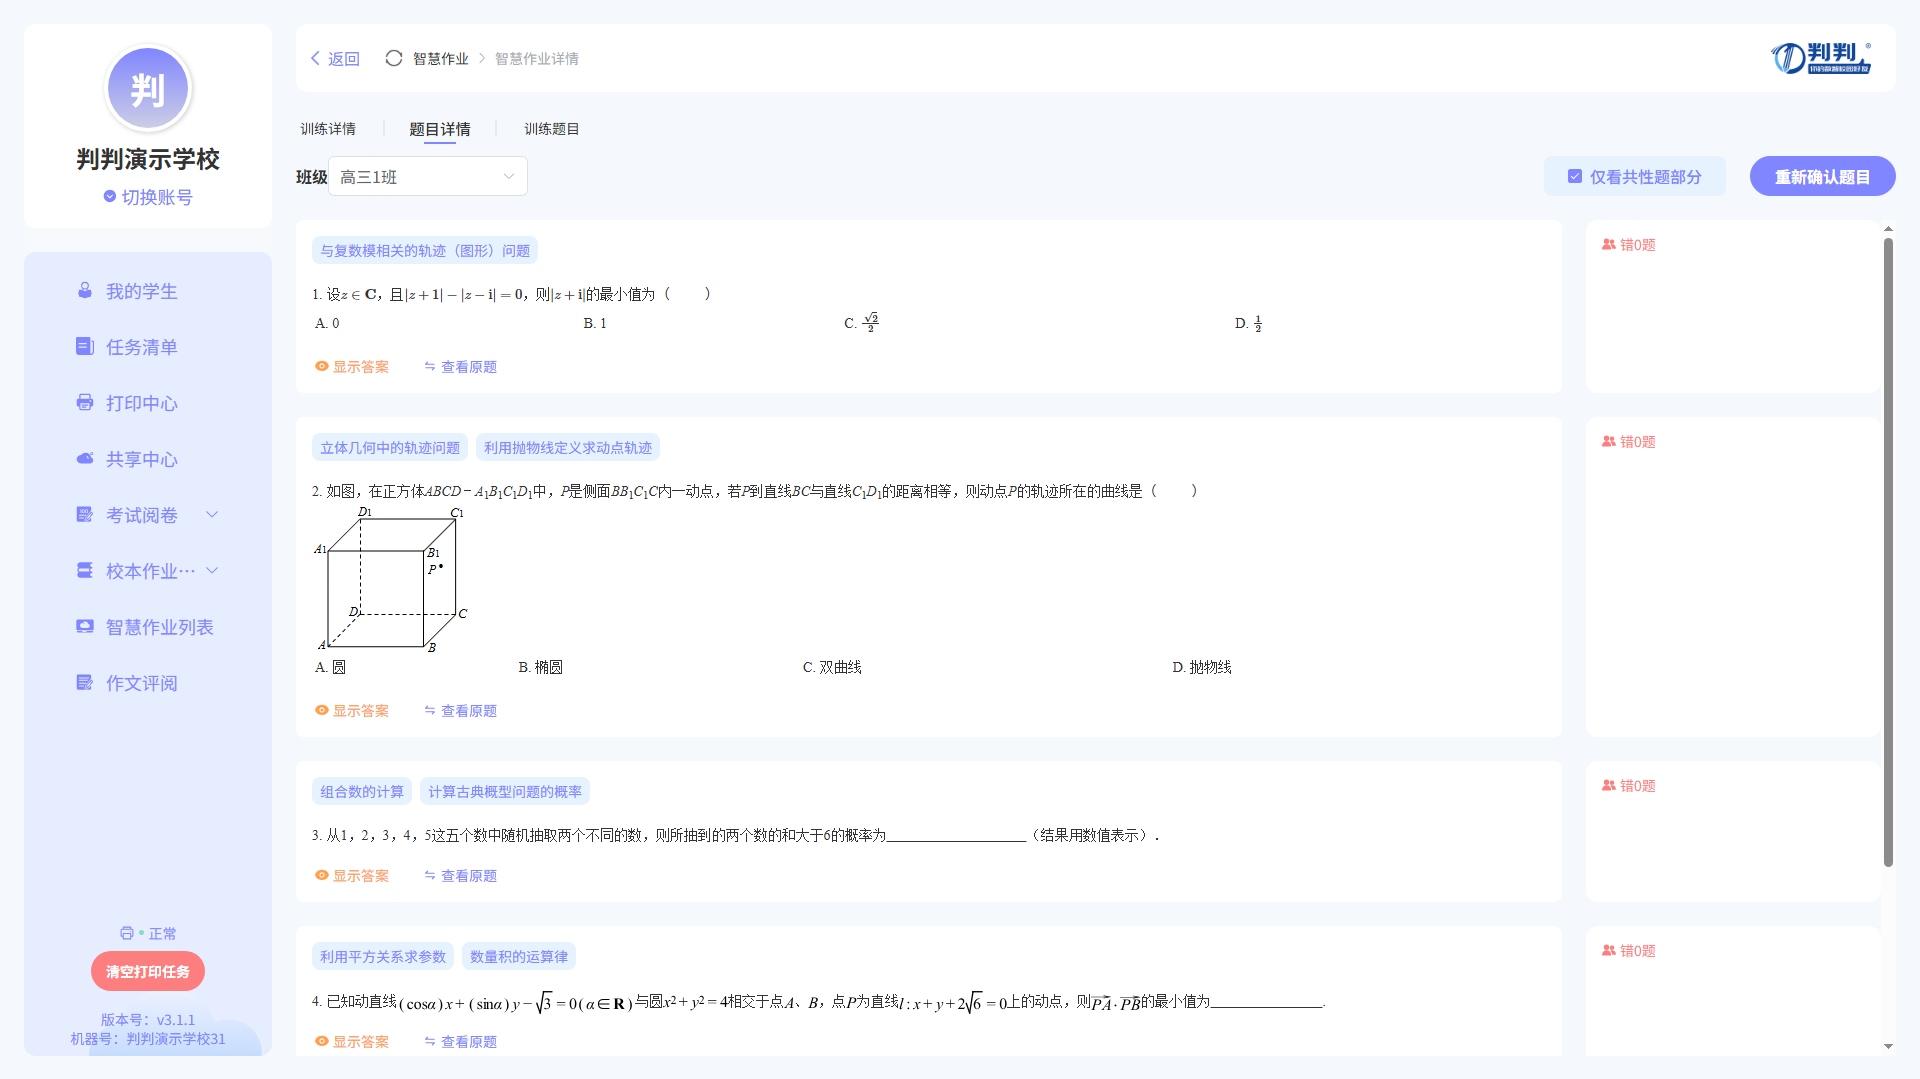This screenshot has width=1920, height=1079.
Task: Click the 我的学生 sidebar icon
Action: (x=85, y=291)
